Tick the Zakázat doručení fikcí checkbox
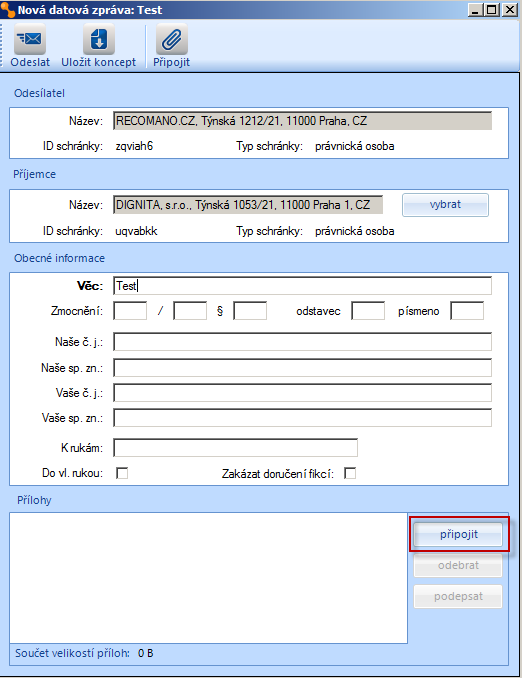The width and height of the screenshot is (522, 678). tap(350, 473)
